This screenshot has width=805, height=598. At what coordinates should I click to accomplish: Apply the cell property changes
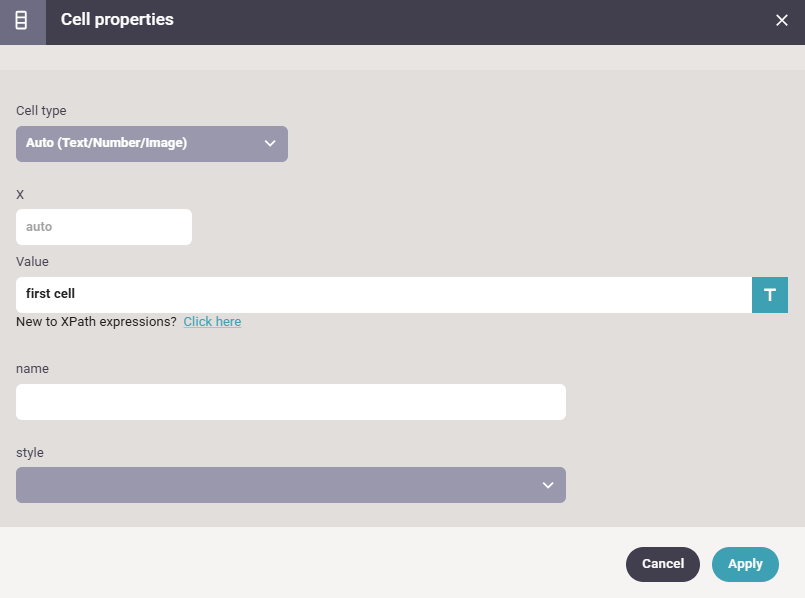(745, 564)
